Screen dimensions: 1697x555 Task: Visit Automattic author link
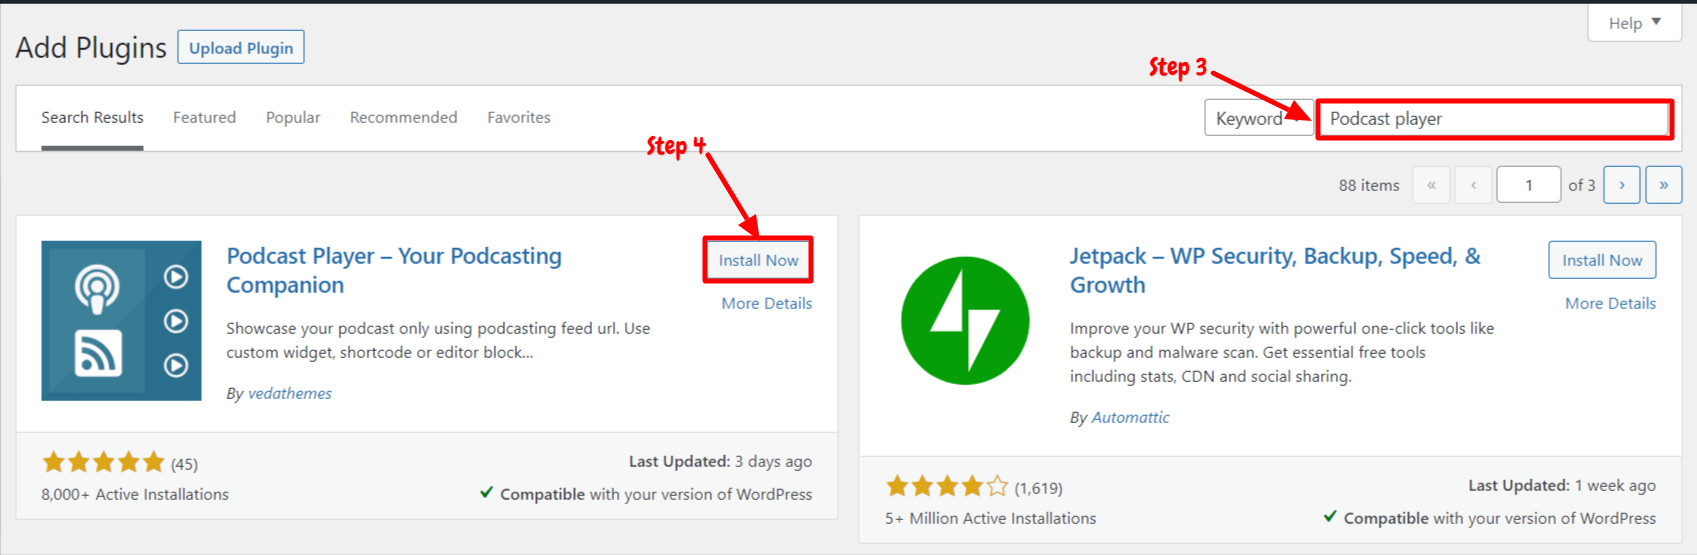(x=1130, y=417)
